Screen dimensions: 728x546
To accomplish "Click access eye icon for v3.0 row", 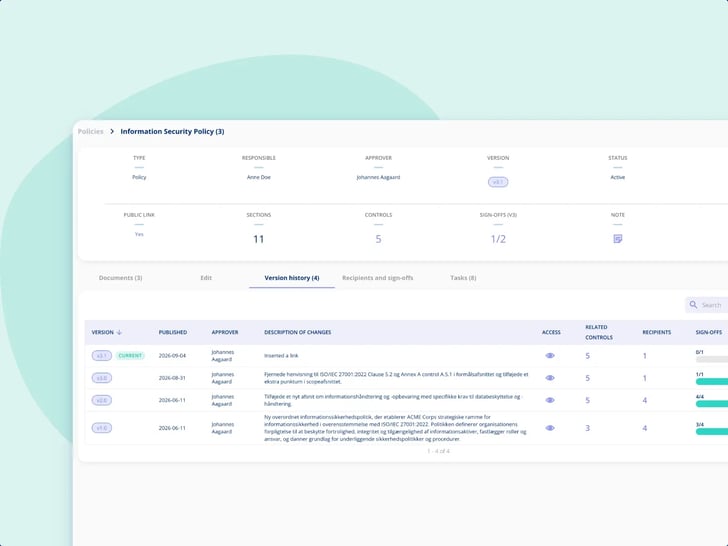I will pos(550,378).
